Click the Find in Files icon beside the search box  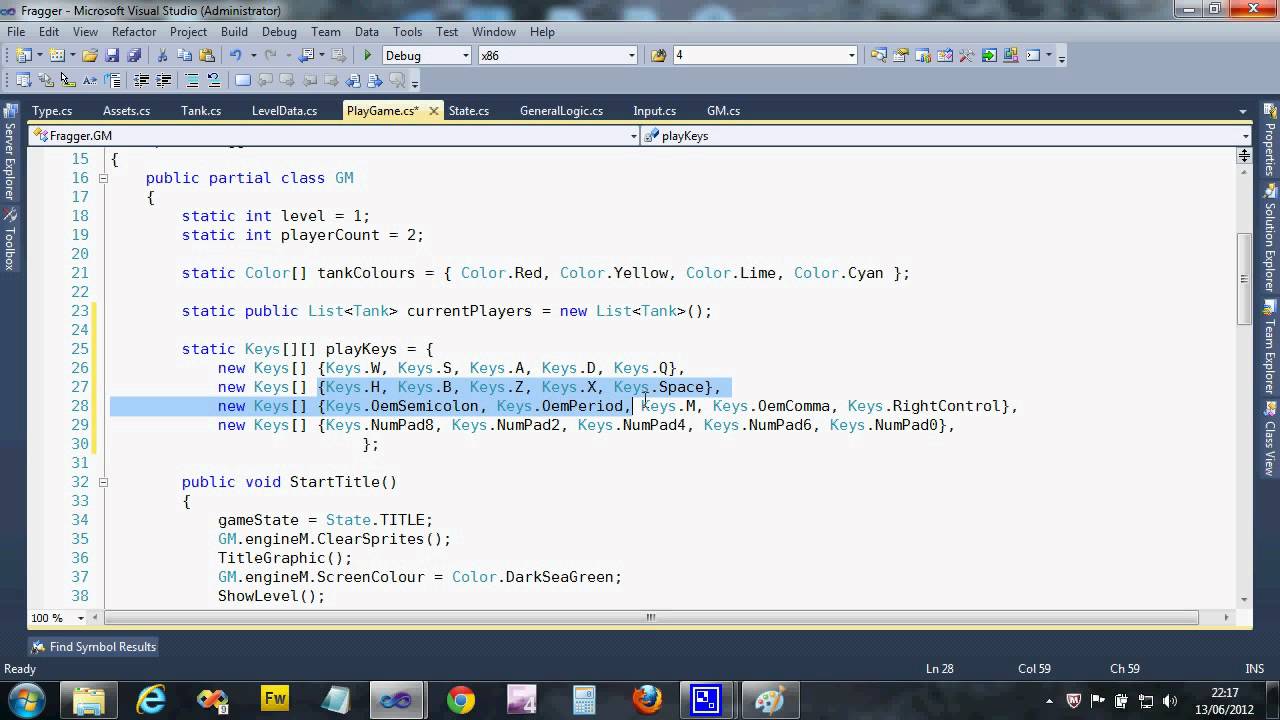coord(658,56)
